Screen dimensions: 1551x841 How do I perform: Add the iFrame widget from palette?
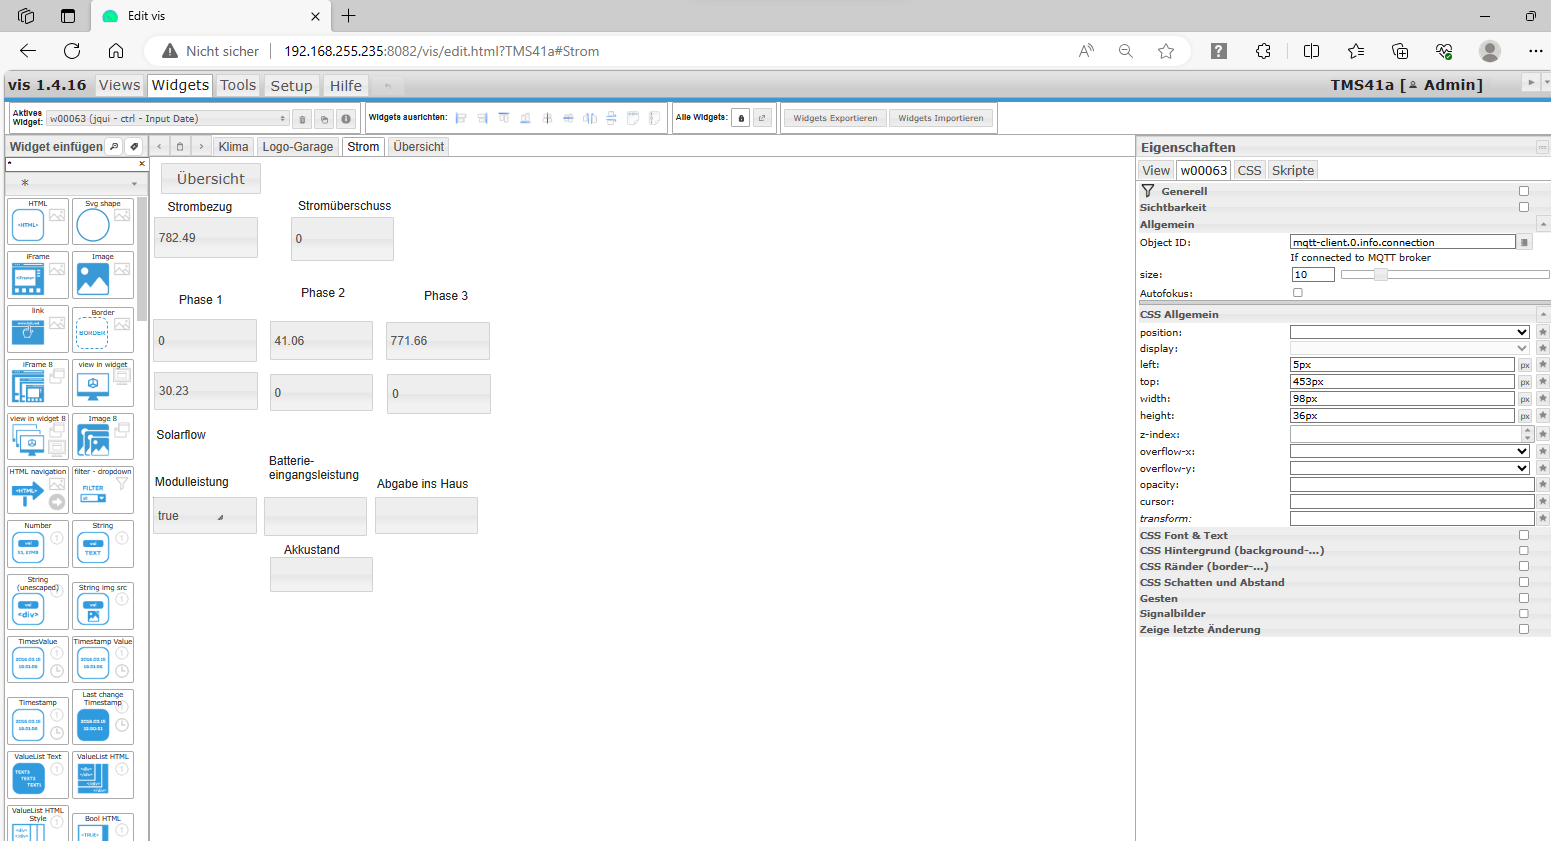click(38, 275)
